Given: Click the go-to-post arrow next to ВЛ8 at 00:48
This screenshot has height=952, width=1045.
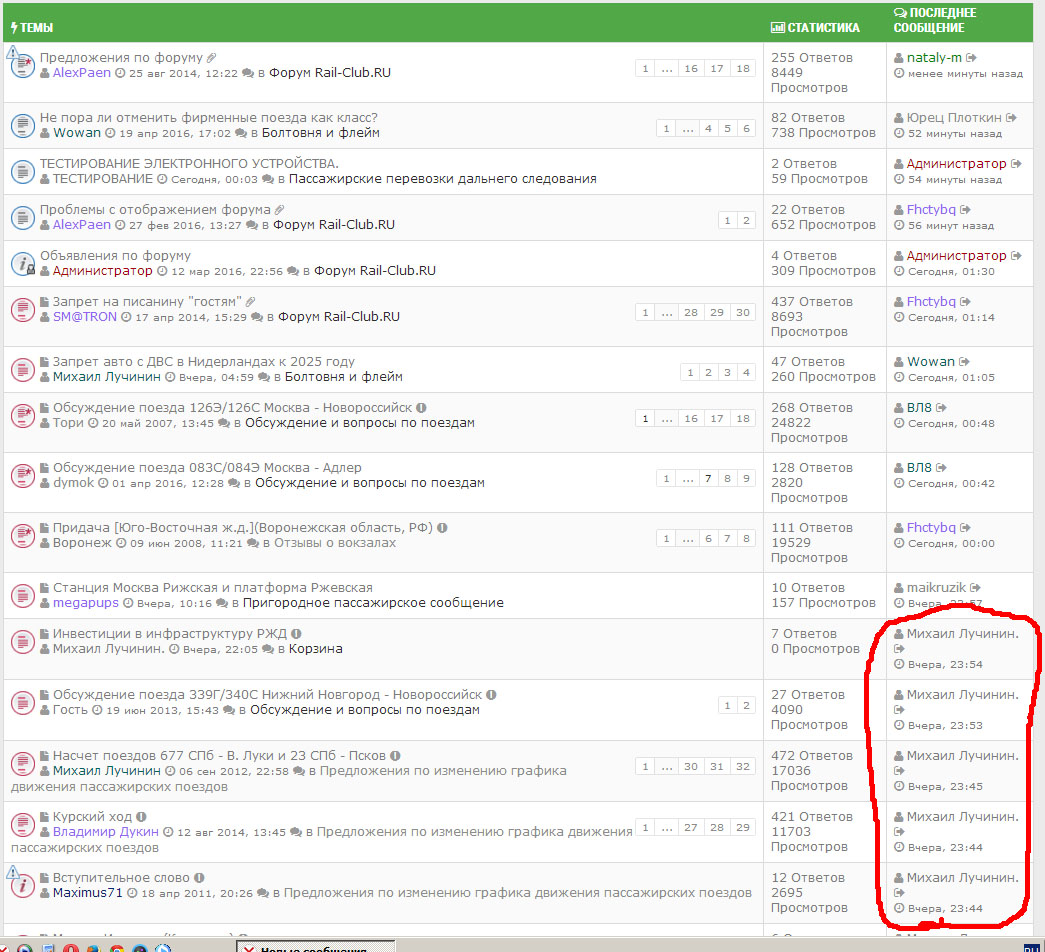Looking at the screenshot, I should pos(941,408).
